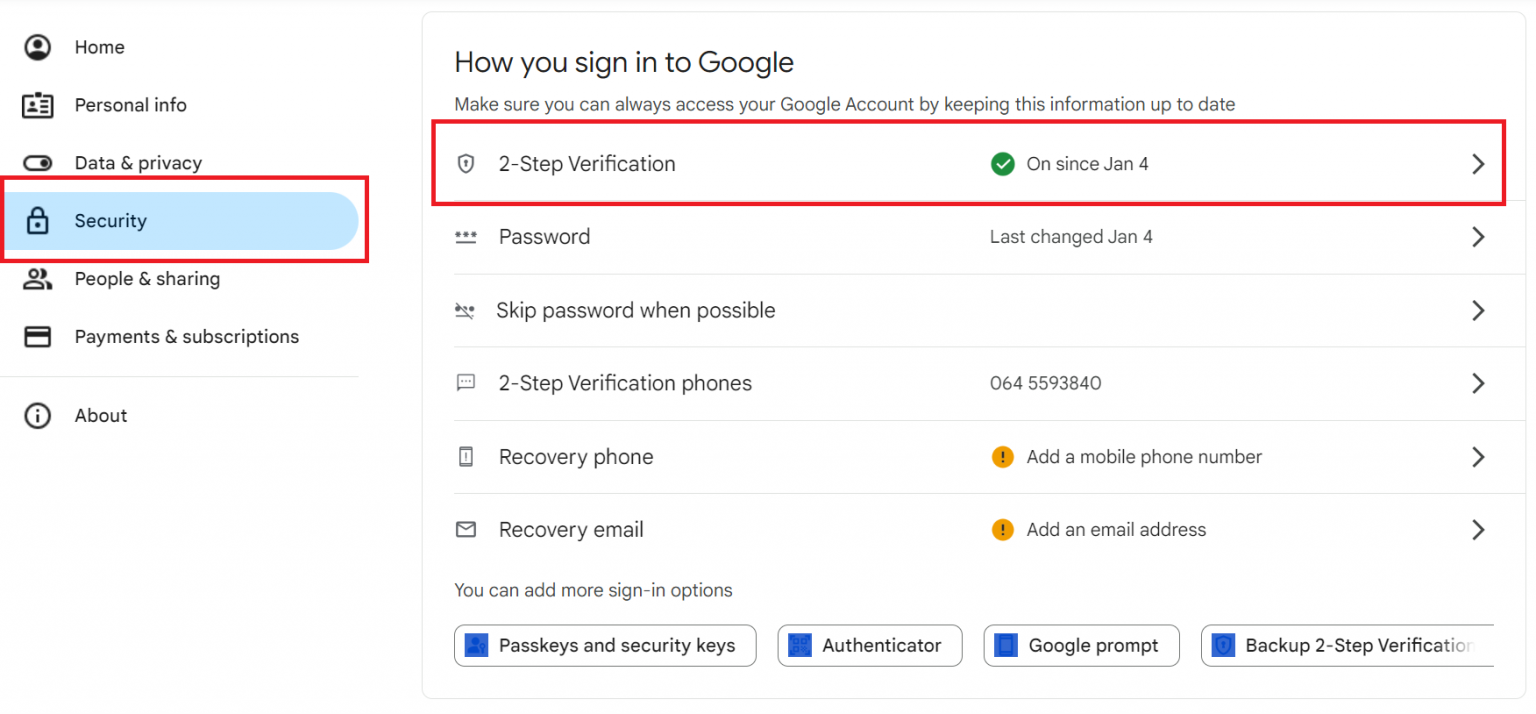
Task: Click the warning icon next to Recovery phone
Action: [x=1003, y=457]
